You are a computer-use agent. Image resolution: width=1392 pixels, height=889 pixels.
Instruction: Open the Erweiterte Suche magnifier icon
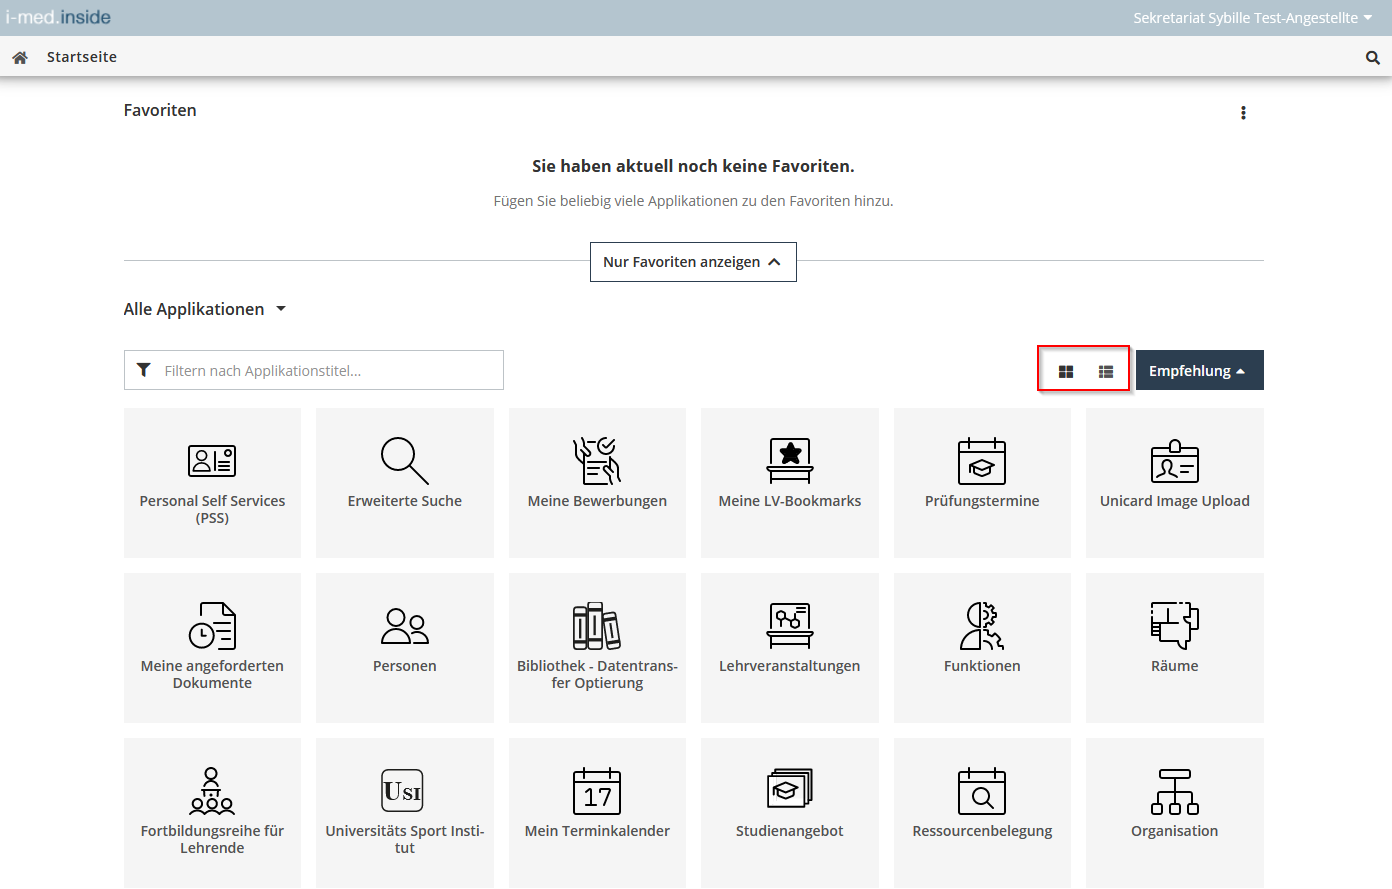point(405,460)
